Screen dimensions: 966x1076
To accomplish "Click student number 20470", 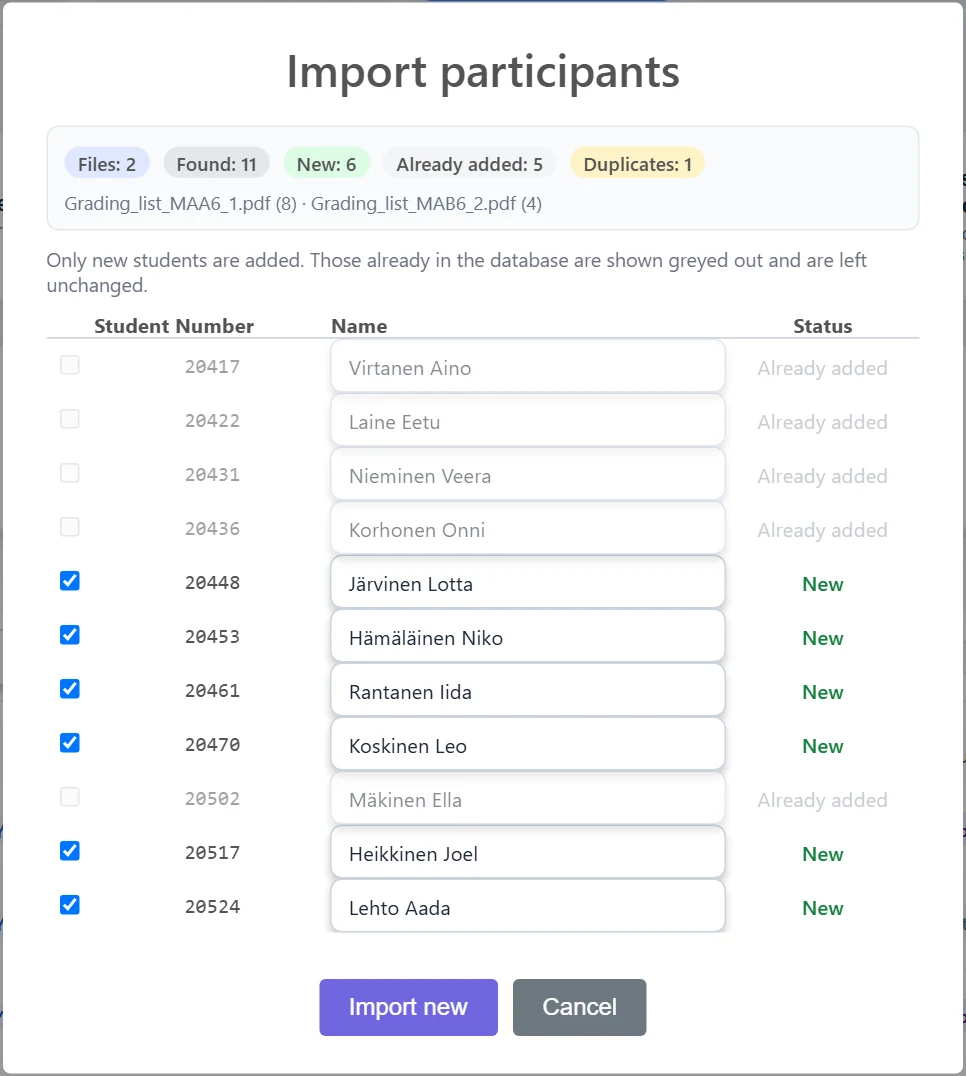I will (x=212, y=745).
